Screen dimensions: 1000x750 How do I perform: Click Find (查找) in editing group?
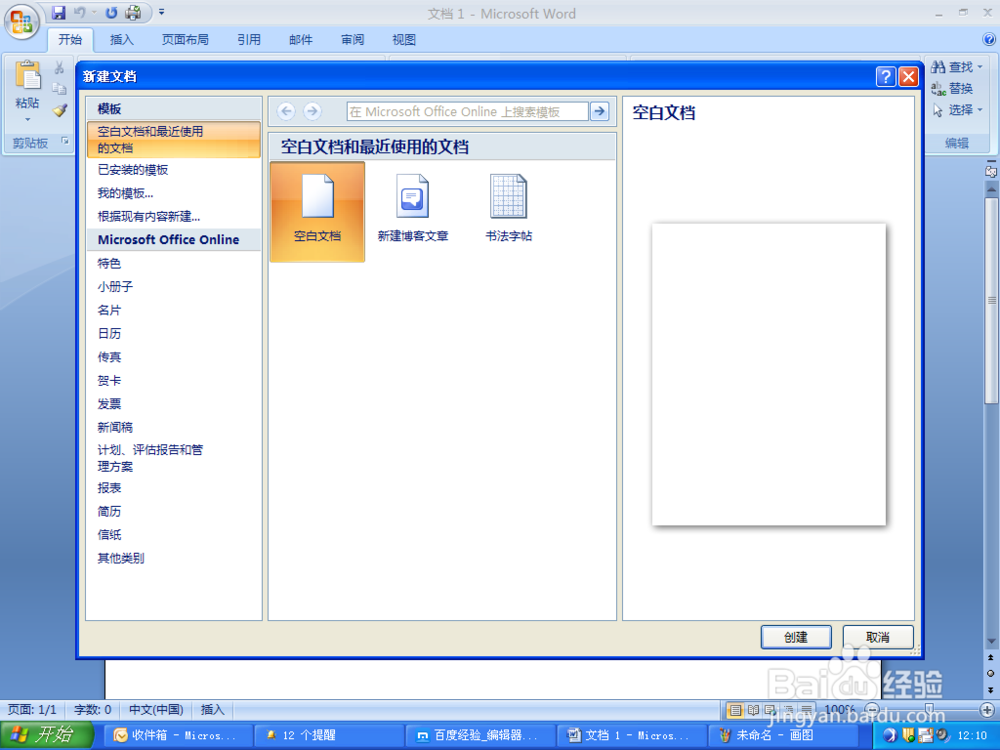coord(952,67)
